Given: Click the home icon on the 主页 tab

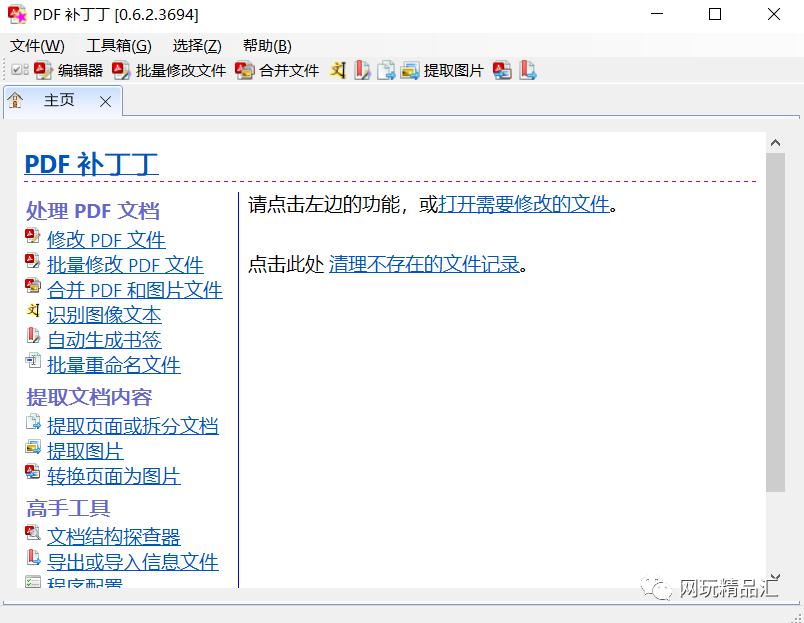Looking at the screenshot, I should coord(15,100).
